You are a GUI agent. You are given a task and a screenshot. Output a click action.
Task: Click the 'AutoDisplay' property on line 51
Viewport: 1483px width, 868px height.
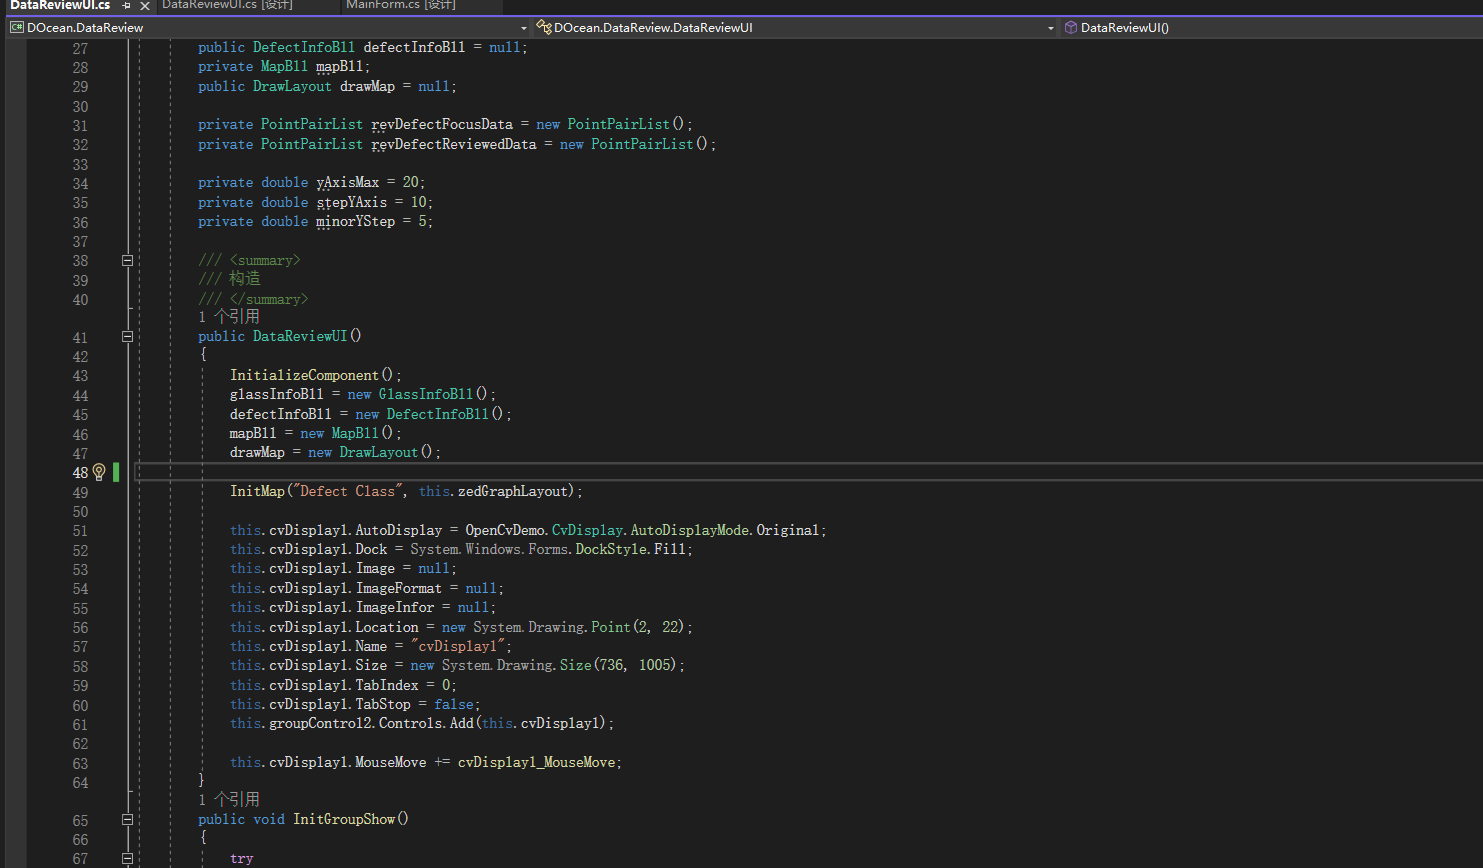pos(399,530)
